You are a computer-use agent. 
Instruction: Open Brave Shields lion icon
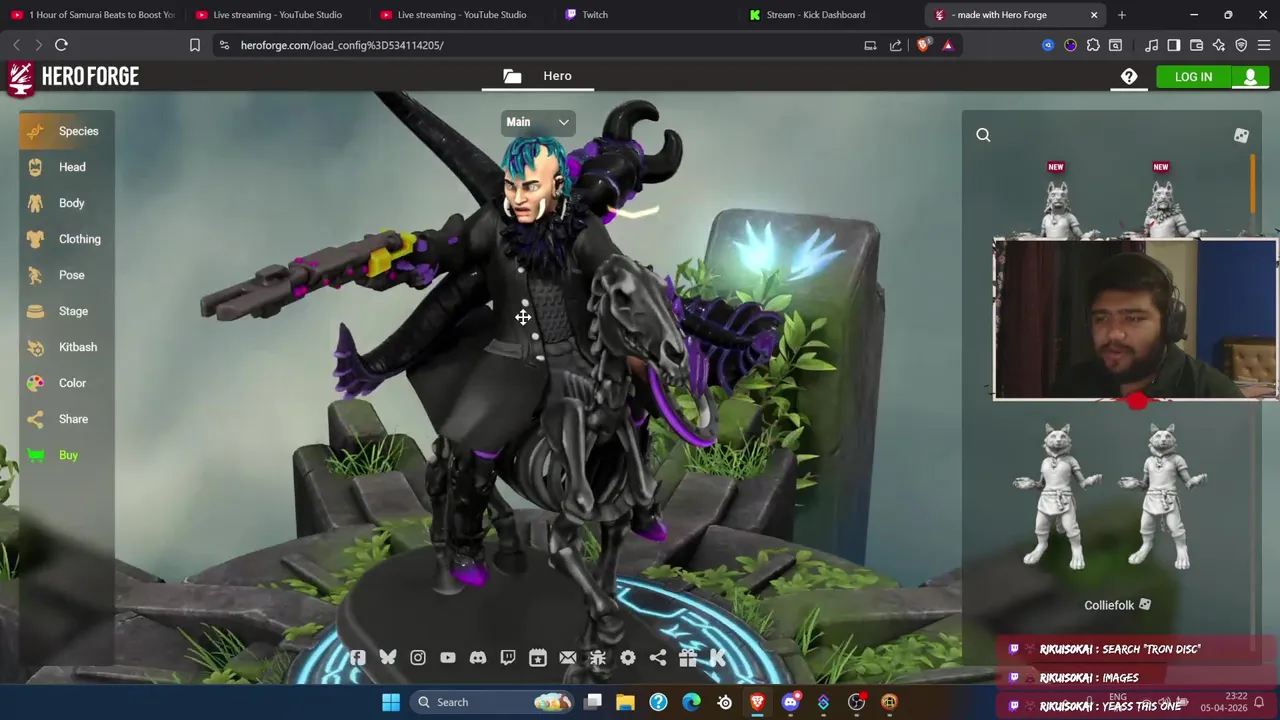(924, 45)
